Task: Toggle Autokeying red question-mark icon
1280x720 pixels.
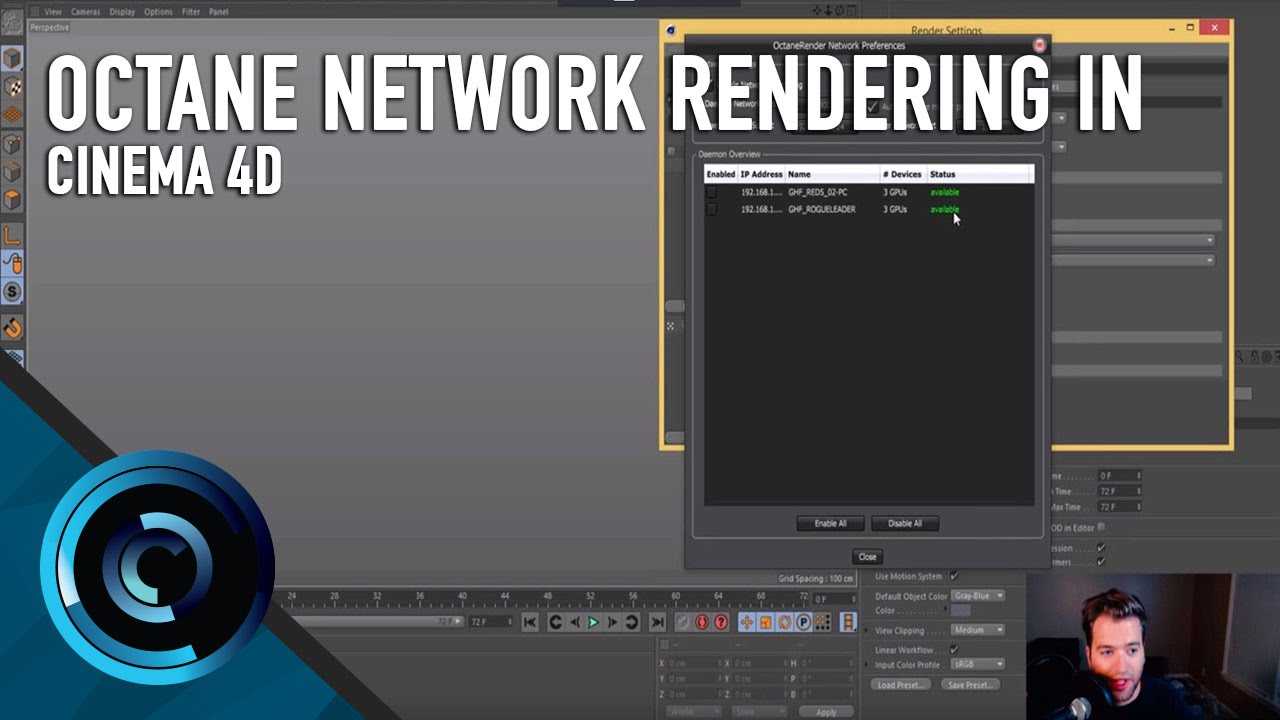Action: pos(721,622)
